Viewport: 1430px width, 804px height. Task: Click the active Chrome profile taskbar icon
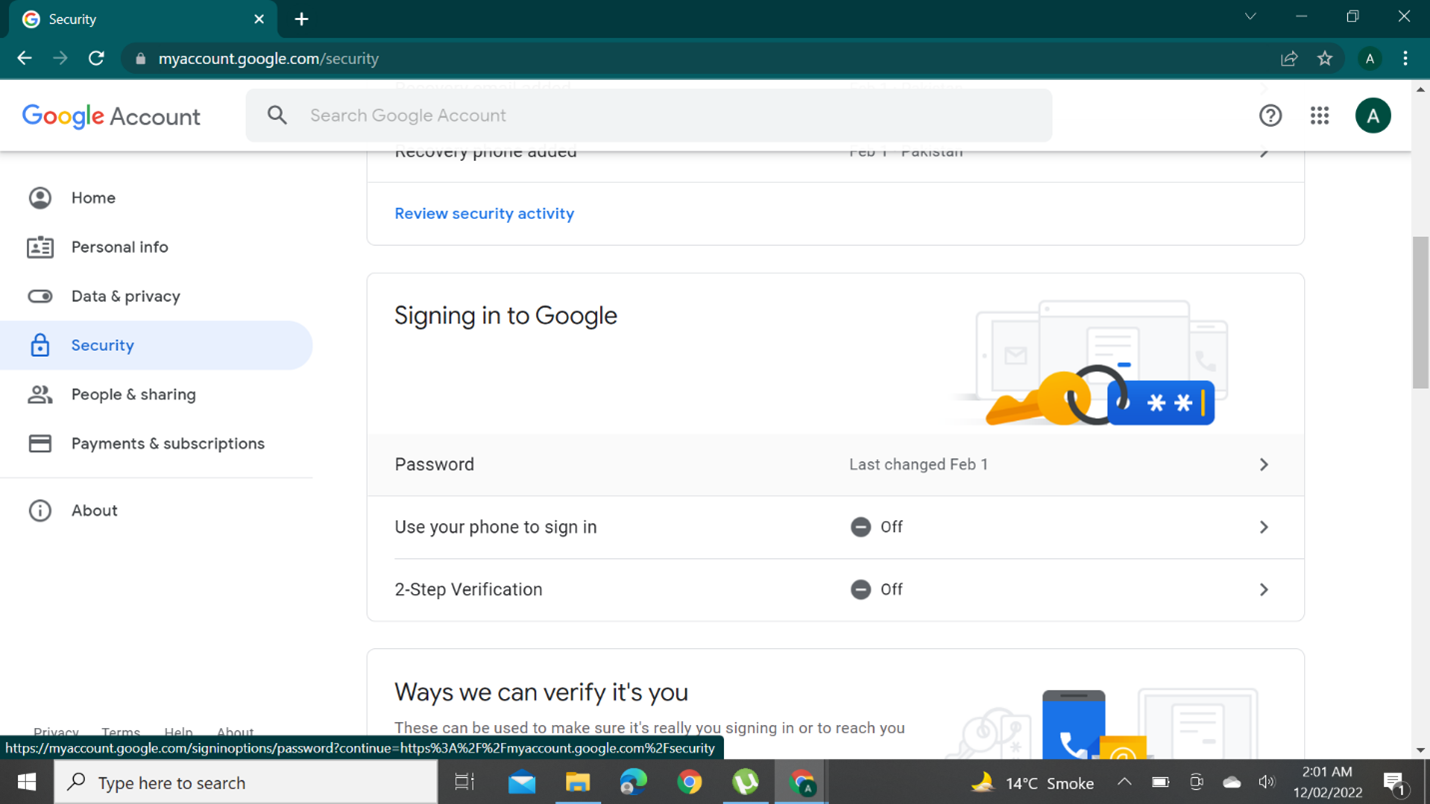coord(801,782)
